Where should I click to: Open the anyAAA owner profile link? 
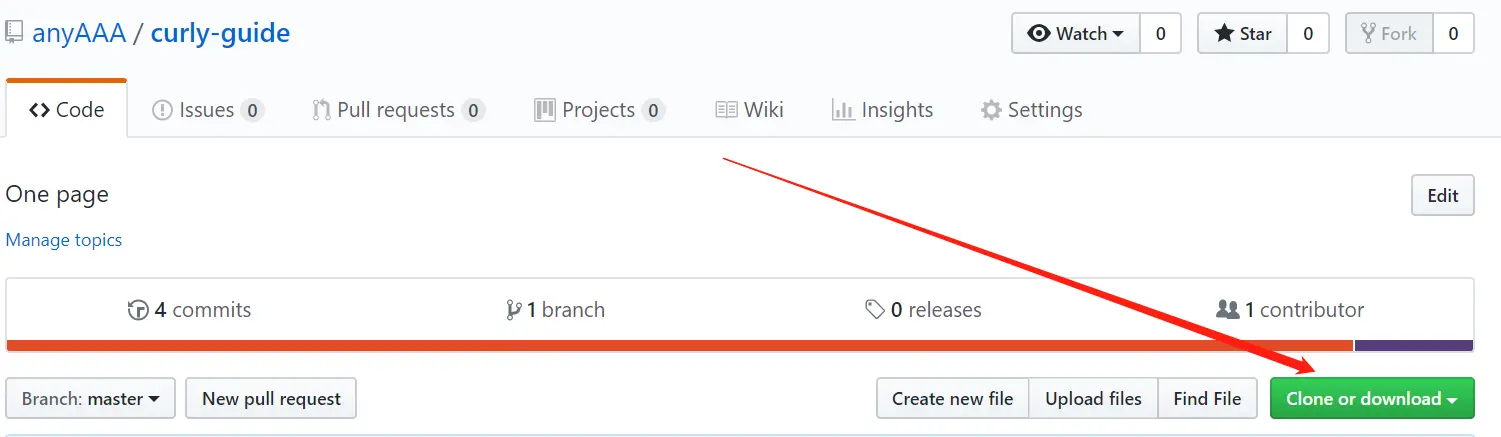(x=79, y=33)
